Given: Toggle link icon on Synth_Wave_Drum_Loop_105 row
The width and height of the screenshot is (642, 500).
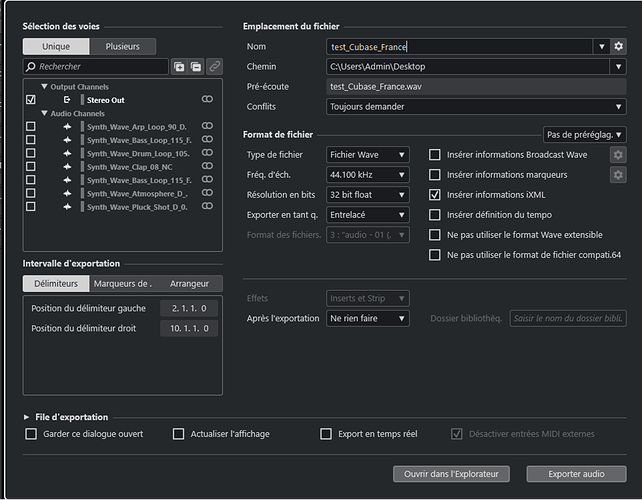Looking at the screenshot, I should tap(207, 152).
